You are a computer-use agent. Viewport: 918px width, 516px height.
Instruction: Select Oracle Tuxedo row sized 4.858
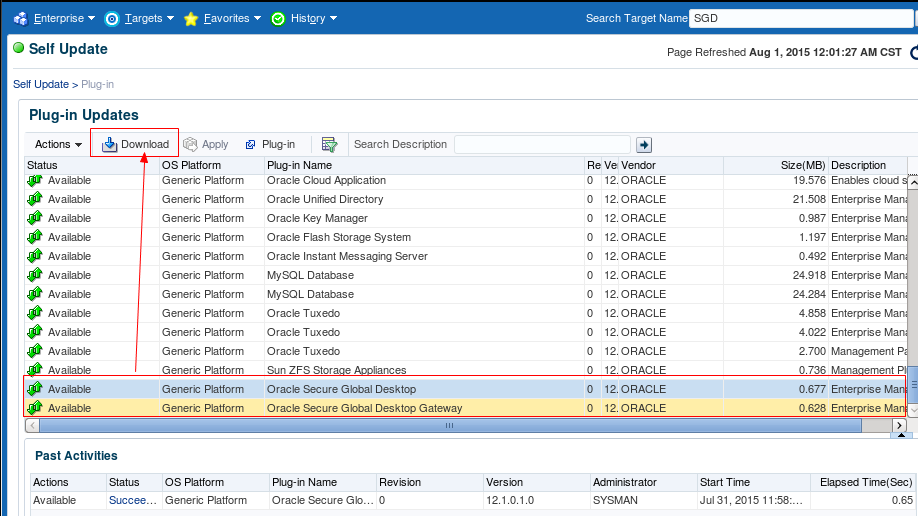[466, 313]
